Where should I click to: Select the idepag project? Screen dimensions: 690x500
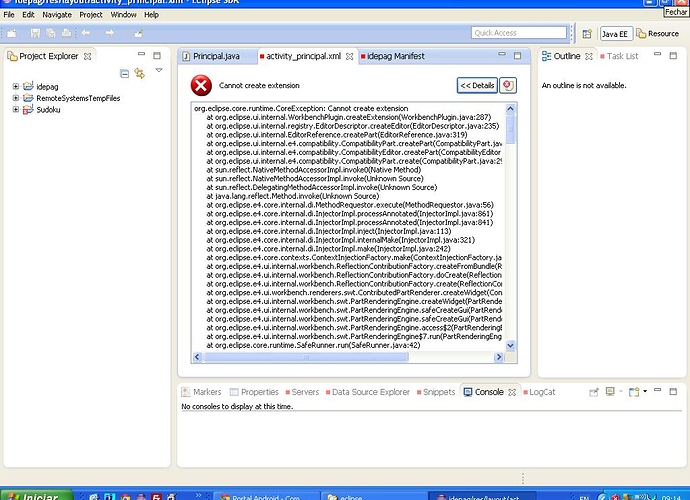click(47, 87)
